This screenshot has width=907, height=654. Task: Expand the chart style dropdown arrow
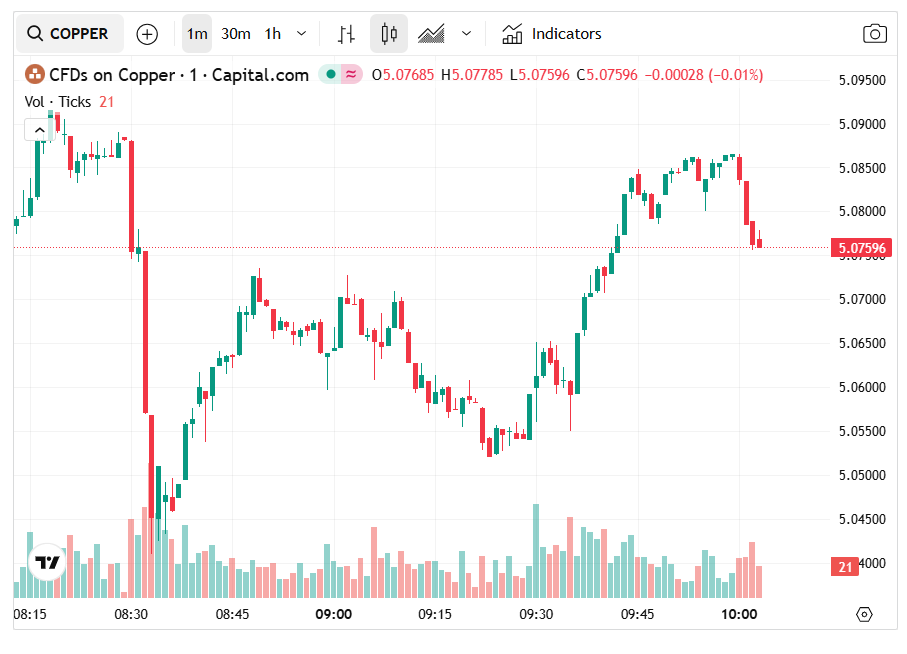pos(466,34)
